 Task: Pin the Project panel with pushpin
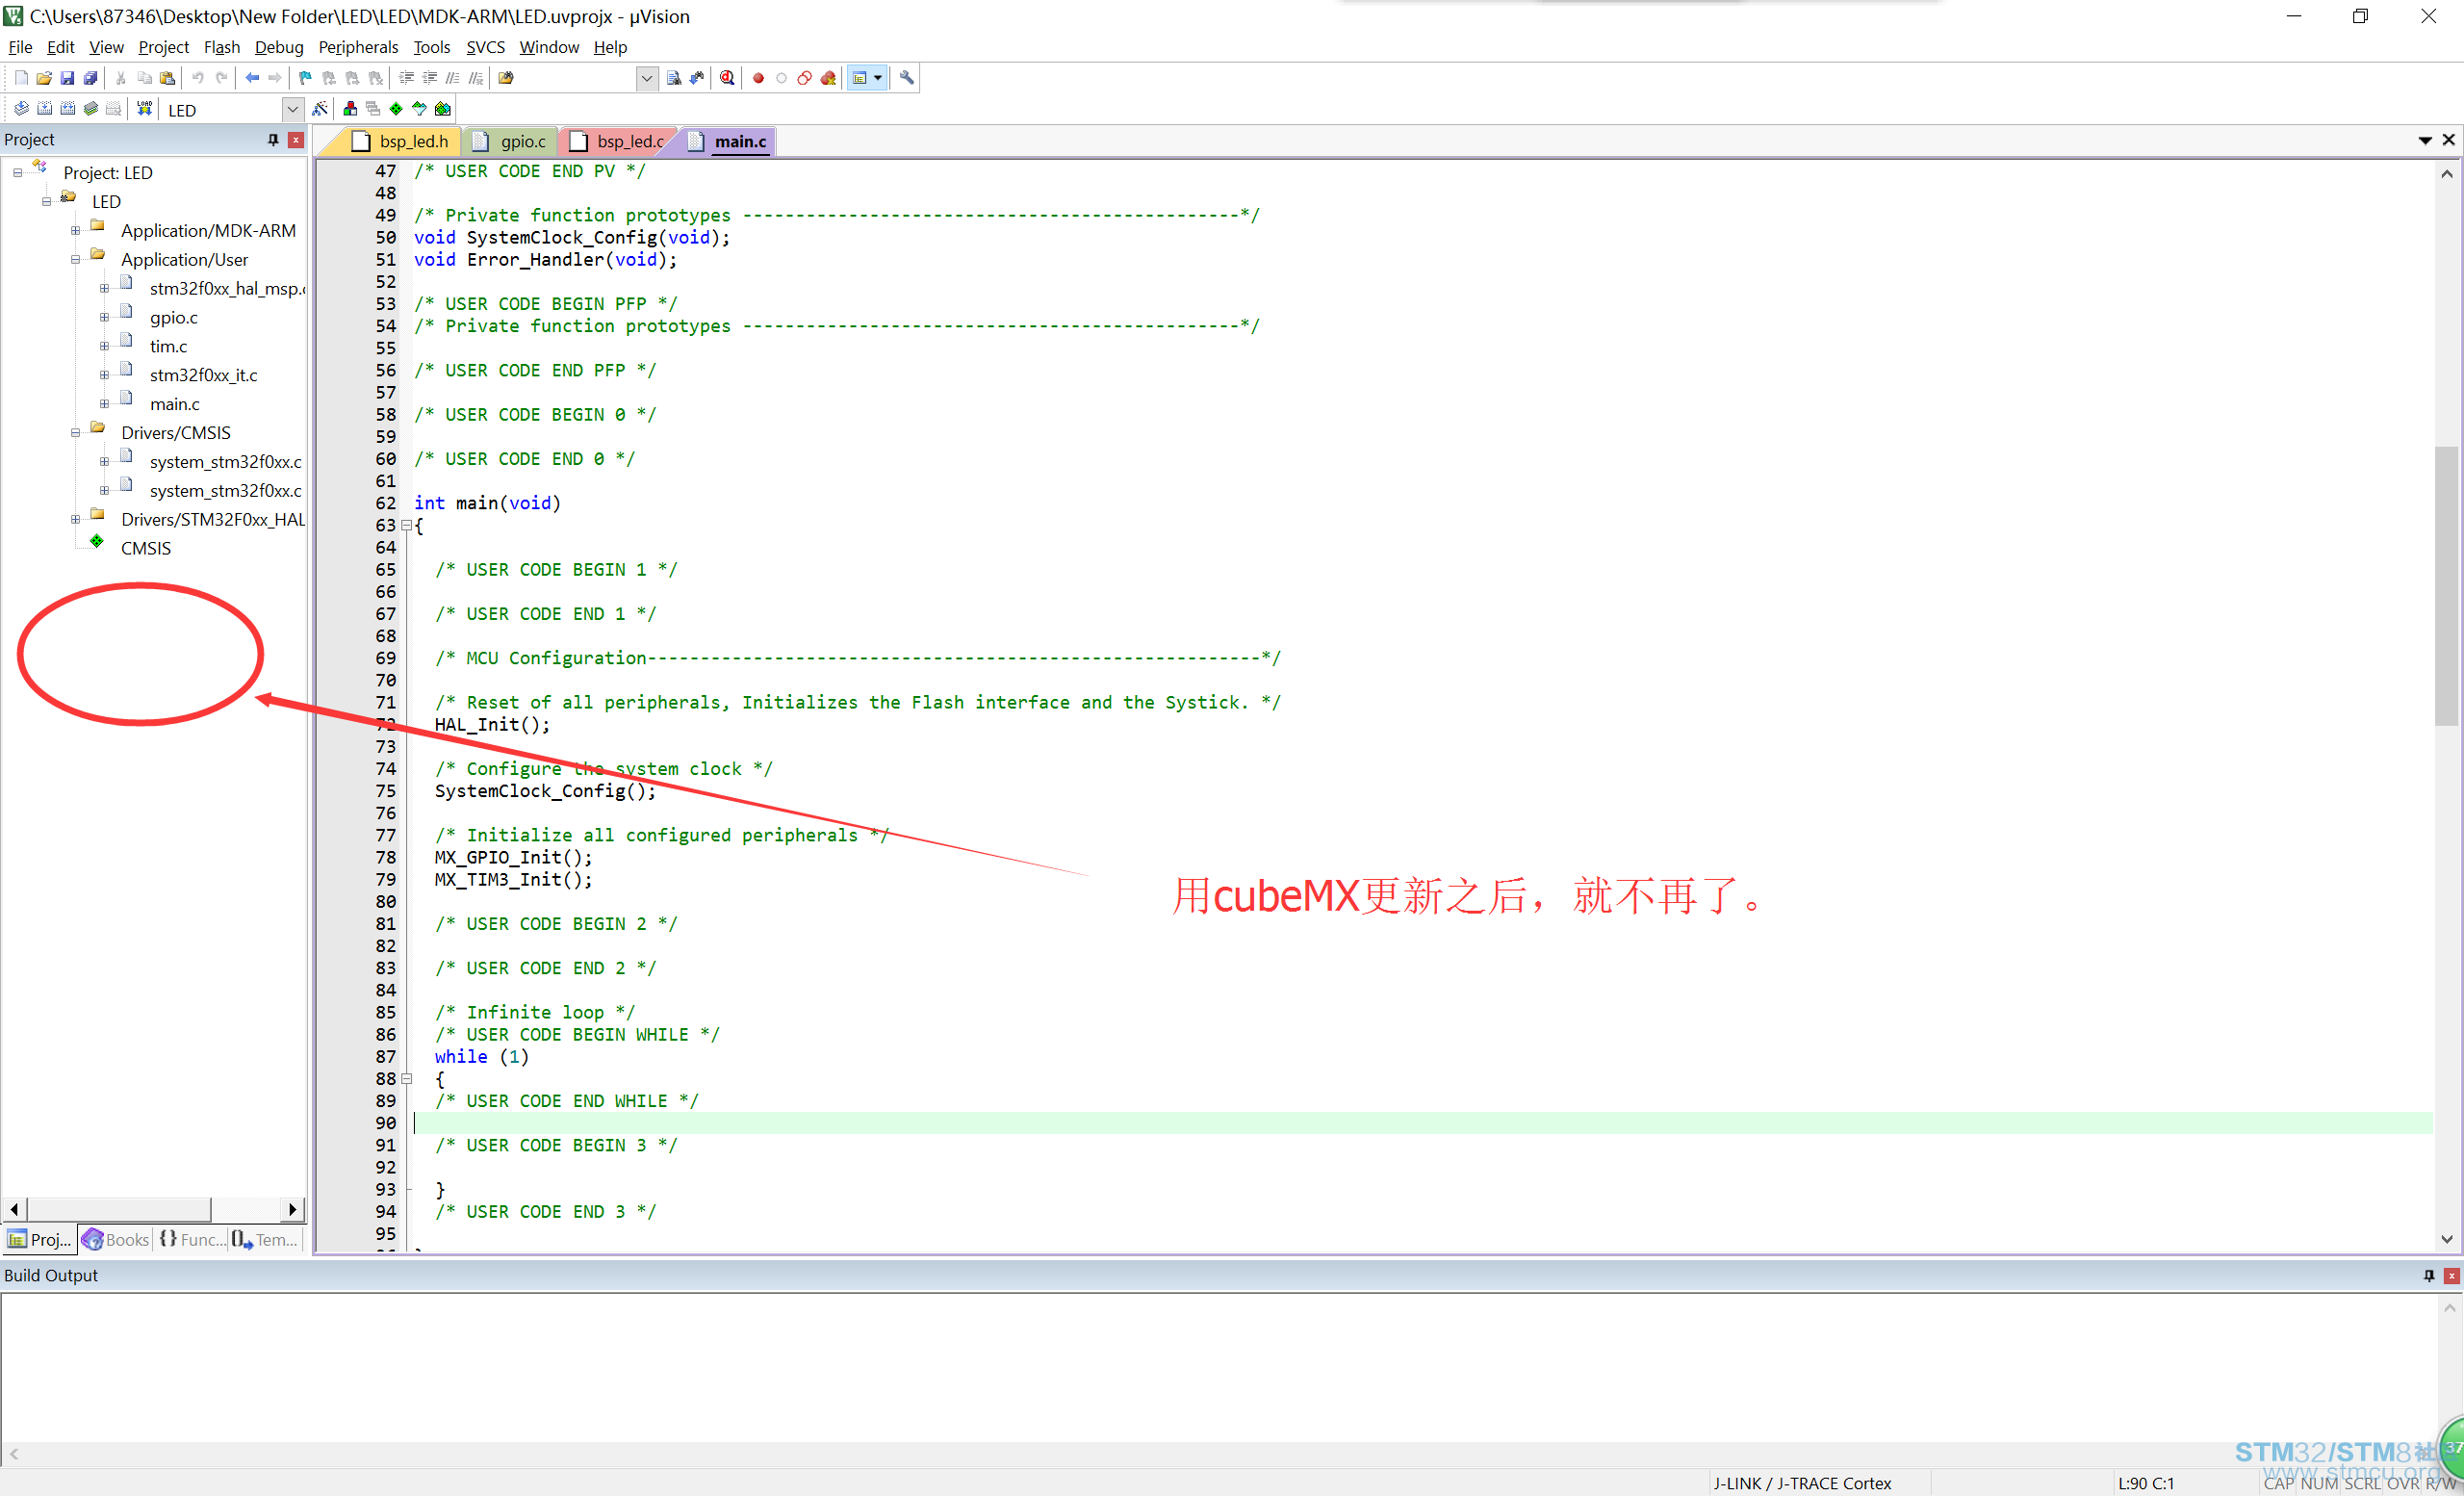[273, 140]
